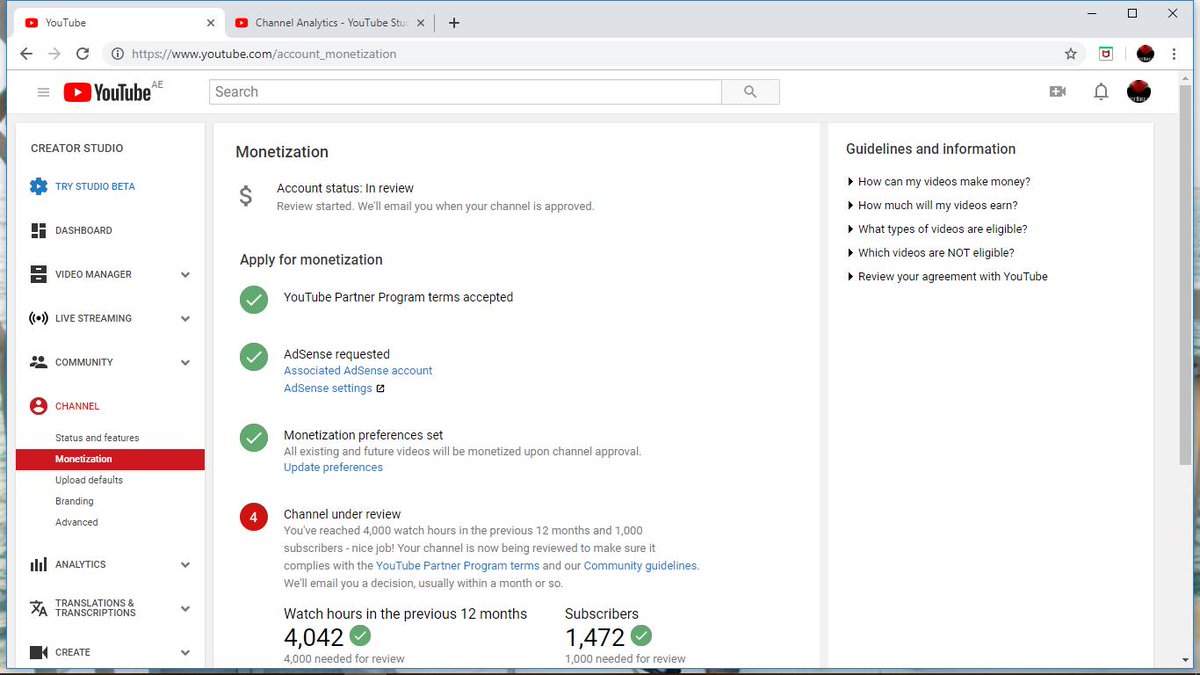Viewport: 1200px width, 675px height.
Task: Close the YouTube browser tab
Action: point(210,23)
